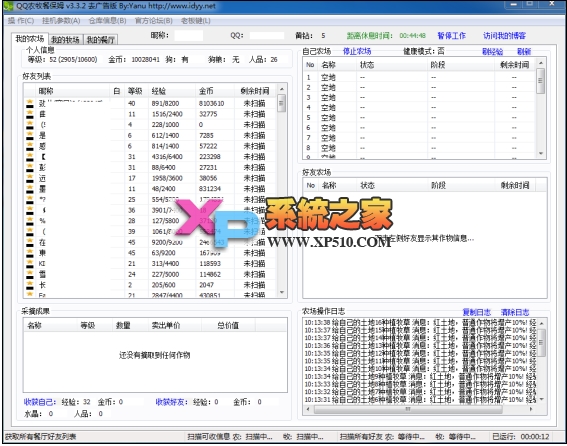
Task: Select friend with gold 8103610
Action: click(150, 103)
